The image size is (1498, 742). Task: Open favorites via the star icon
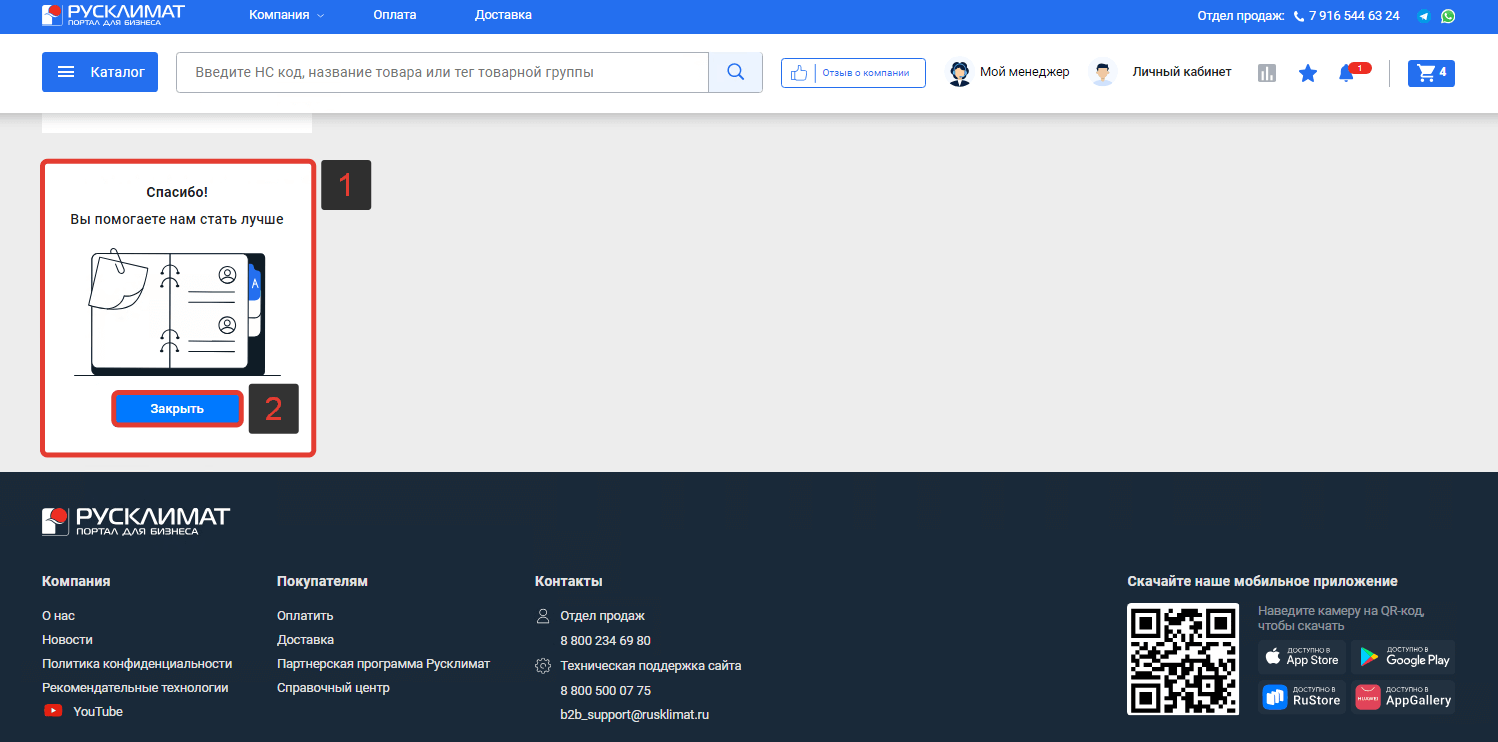coord(1307,73)
